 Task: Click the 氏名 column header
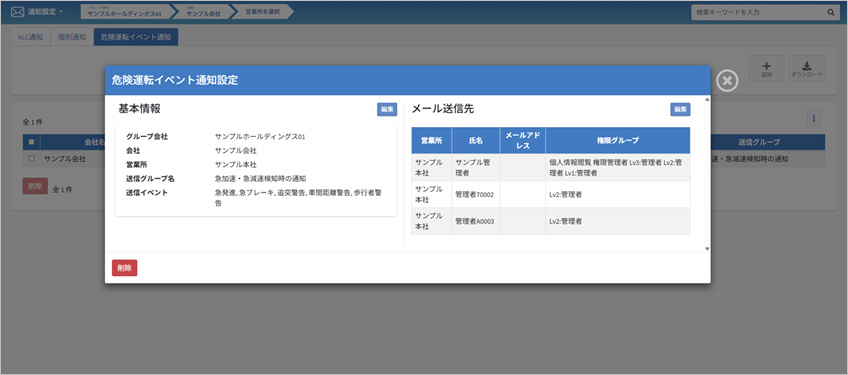pyautogui.click(x=476, y=141)
